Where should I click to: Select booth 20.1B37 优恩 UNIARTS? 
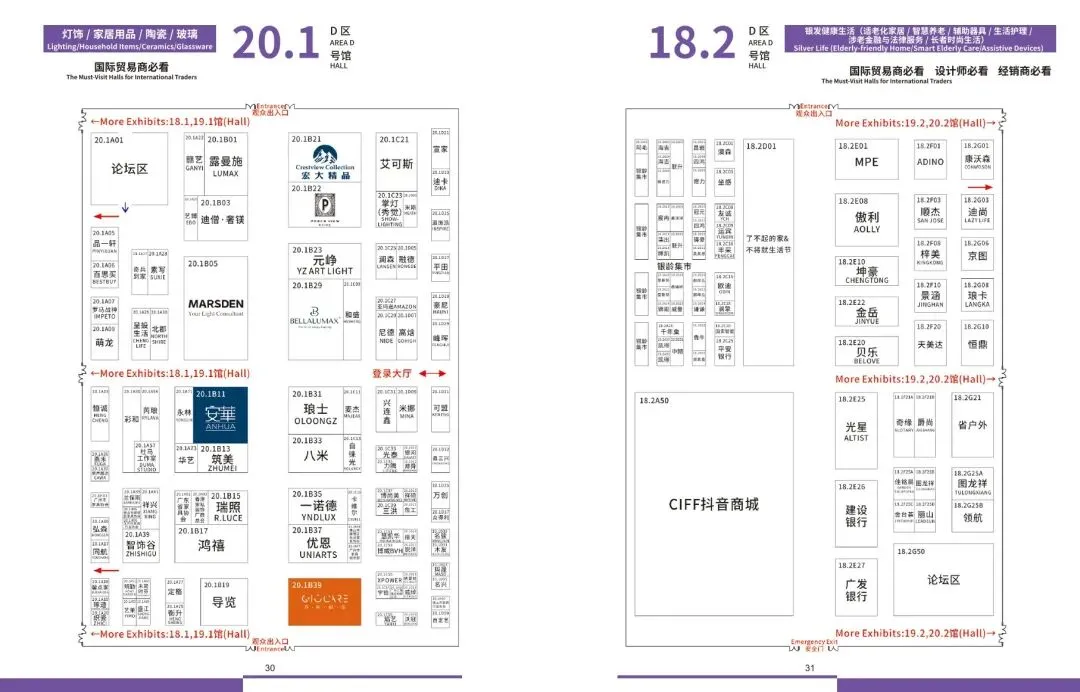click(318, 544)
